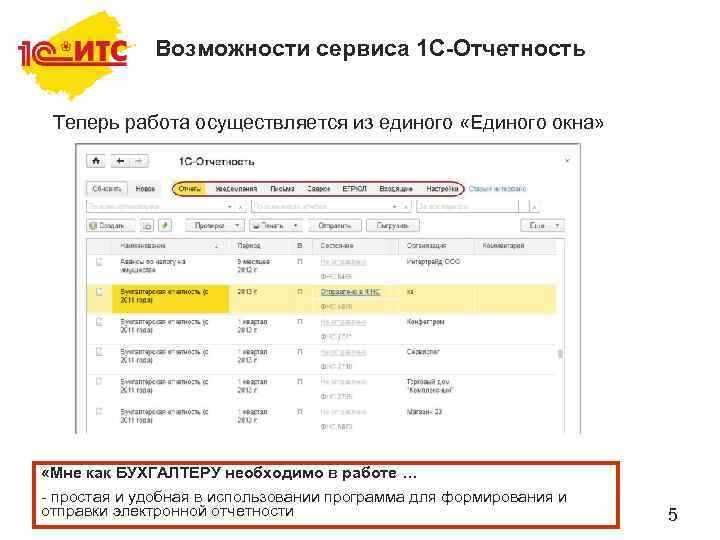Click the document icon of the highlighted 2013 row
Viewport: 720px width, 540px height.
pos(99,292)
